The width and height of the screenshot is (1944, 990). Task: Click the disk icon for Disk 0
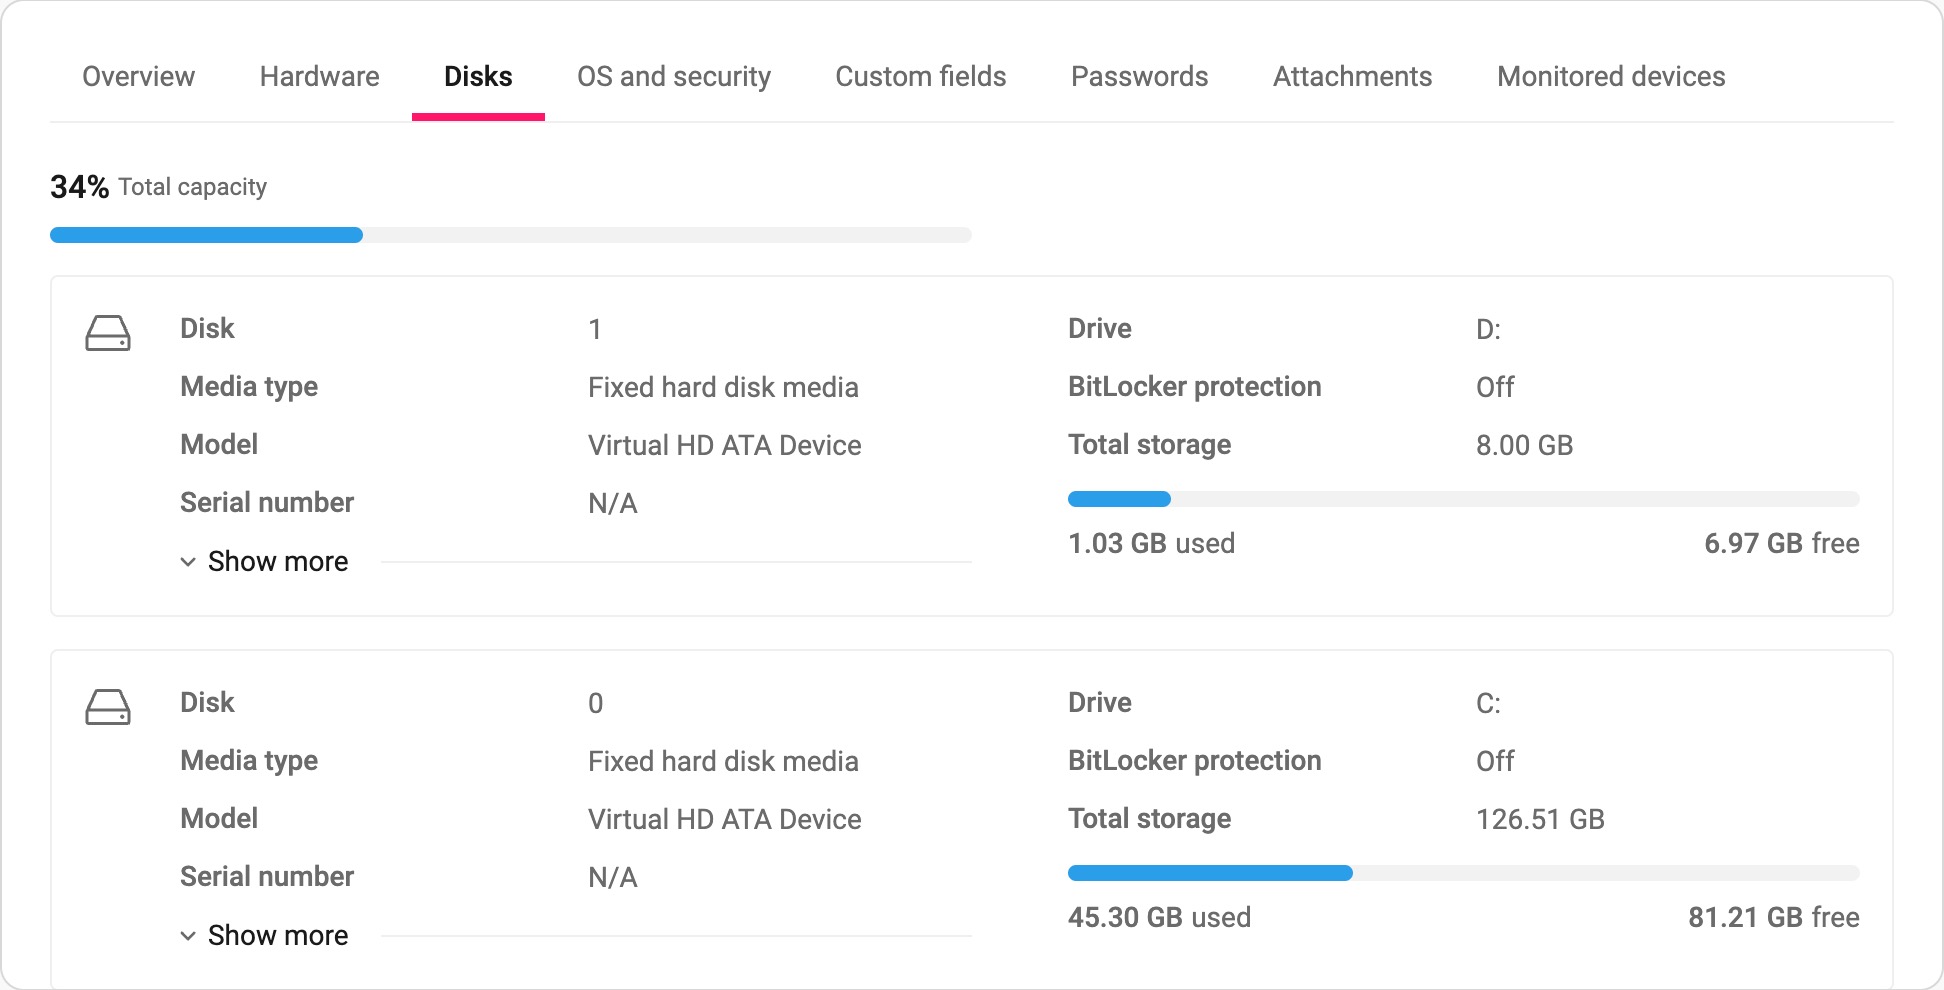click(108, 707)
